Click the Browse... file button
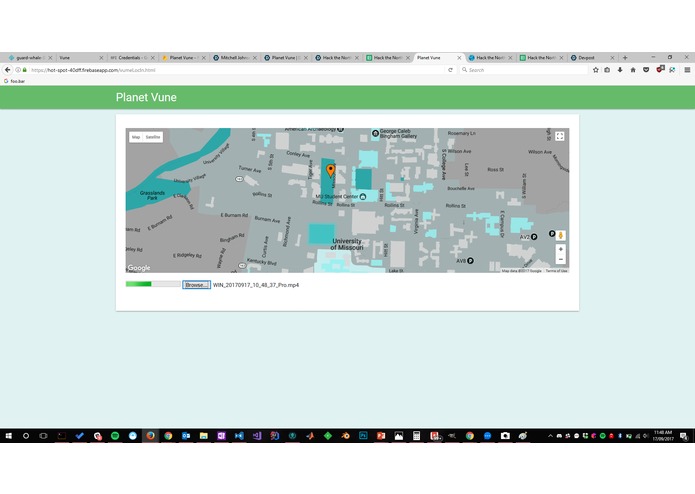This screenshot has width=695, height=494. [x=196, y=285]
